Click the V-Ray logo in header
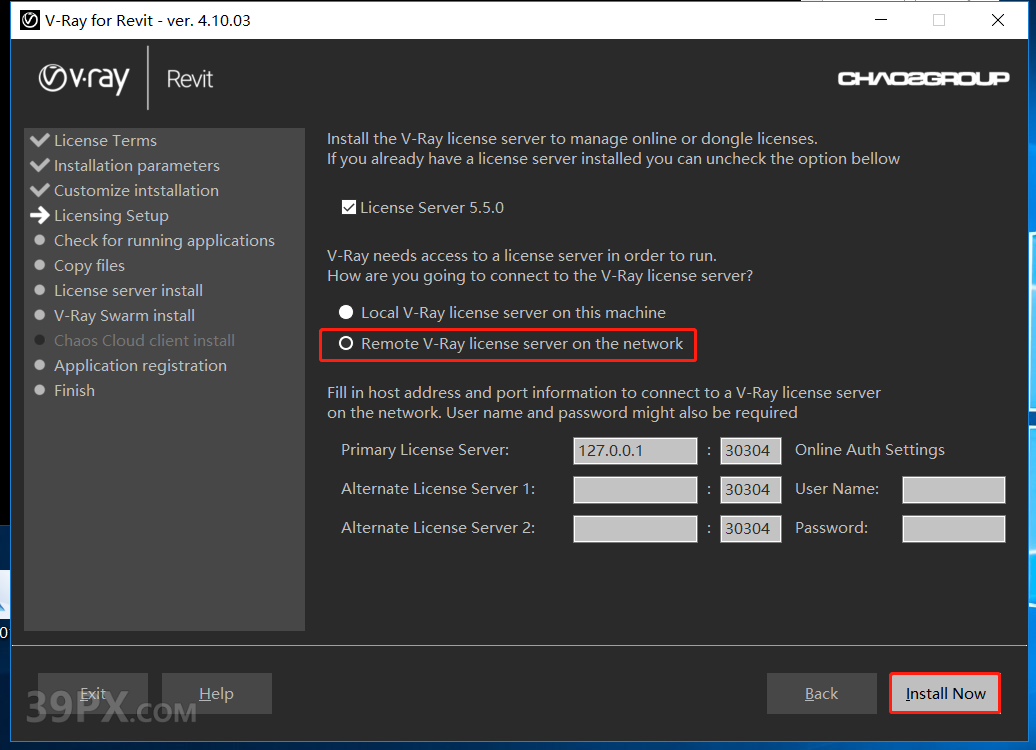The width and height of the screenshot is (1036, 750). tap(84, 79)
